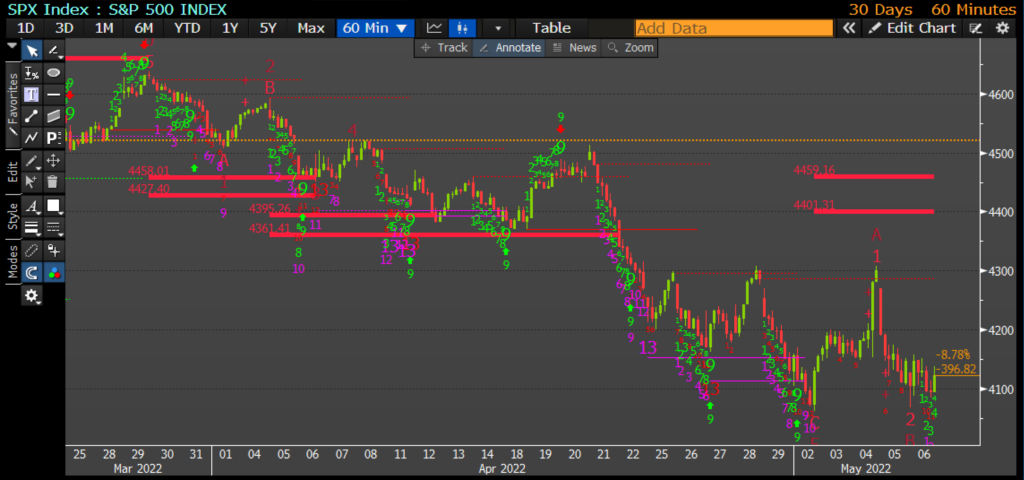Viewport: 1024px width, 480px height.
Task: Switch to line chart type icon
Action: click(x=434, y=28)
